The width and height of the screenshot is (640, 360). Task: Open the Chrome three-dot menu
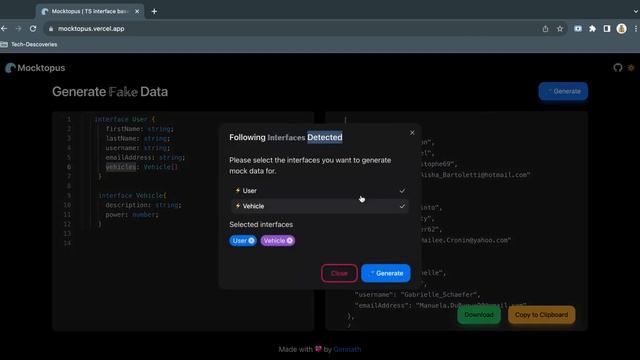(636, 29)
